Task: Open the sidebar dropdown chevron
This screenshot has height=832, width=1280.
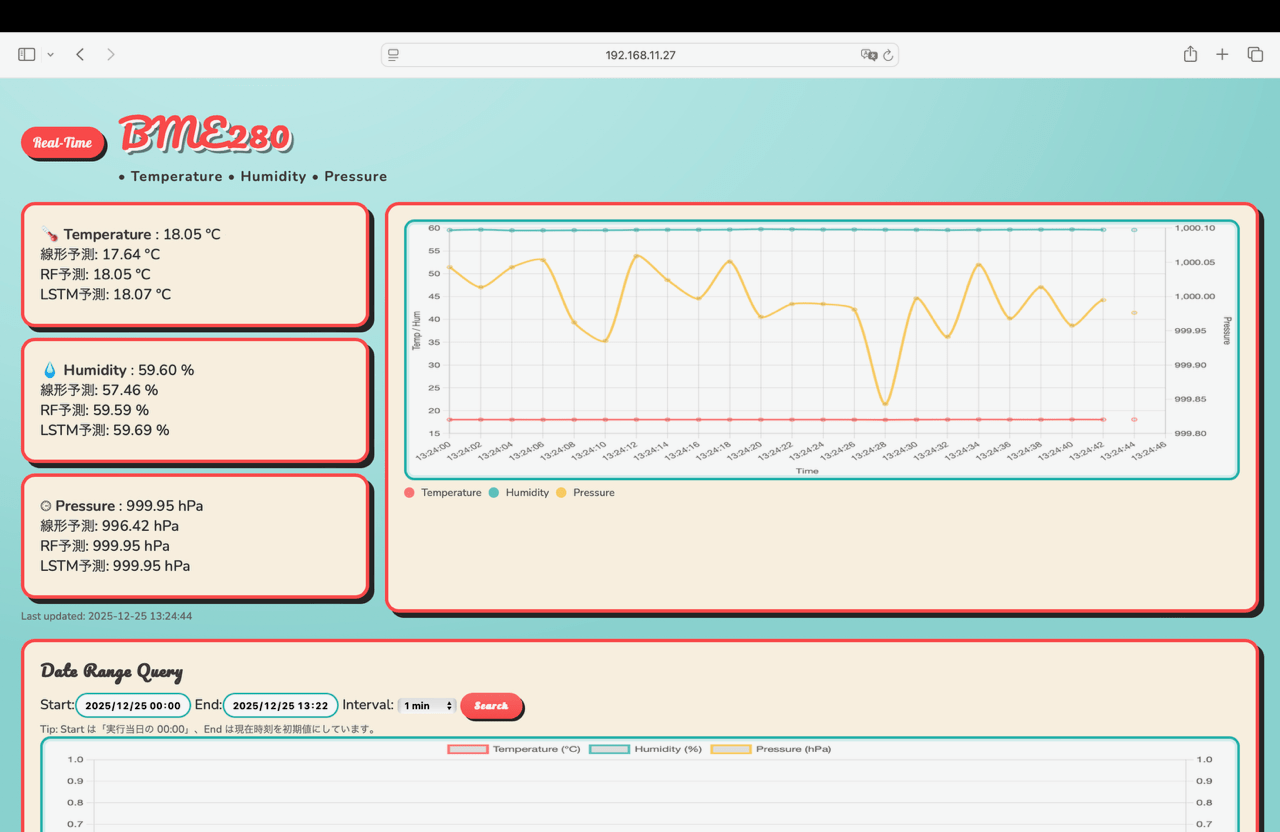Action: point(50,55)
